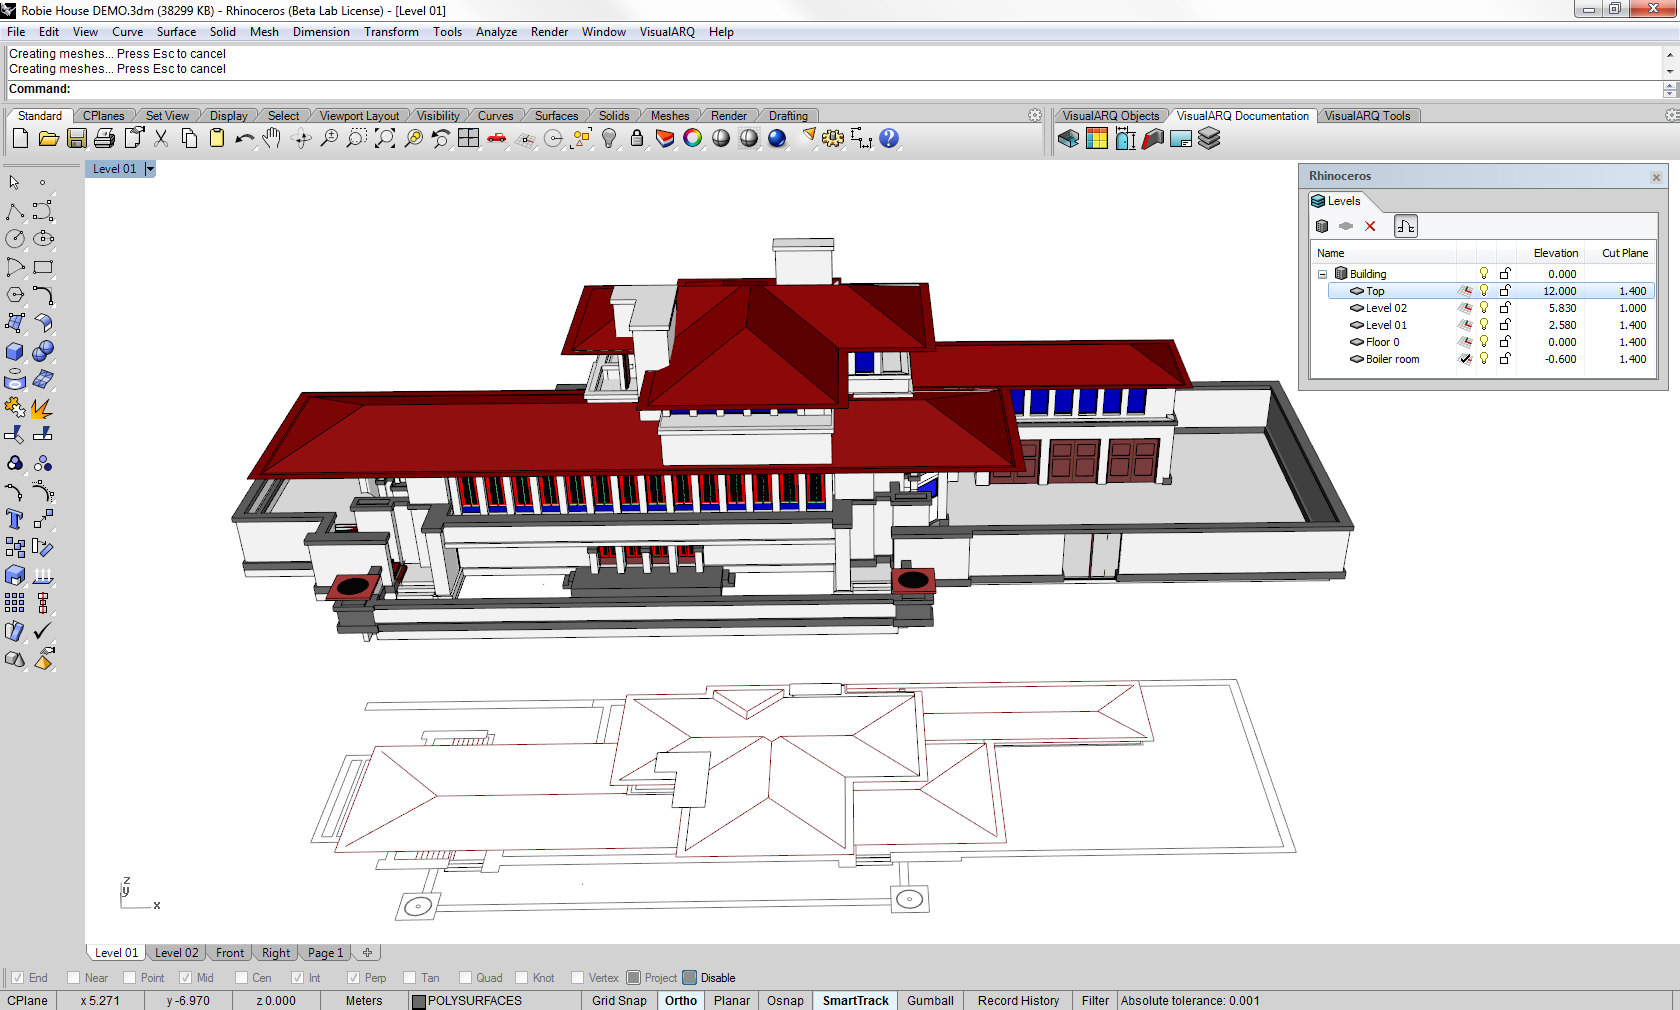Open the color wheel material icon
The image size is (1680, 1010).
692,139
